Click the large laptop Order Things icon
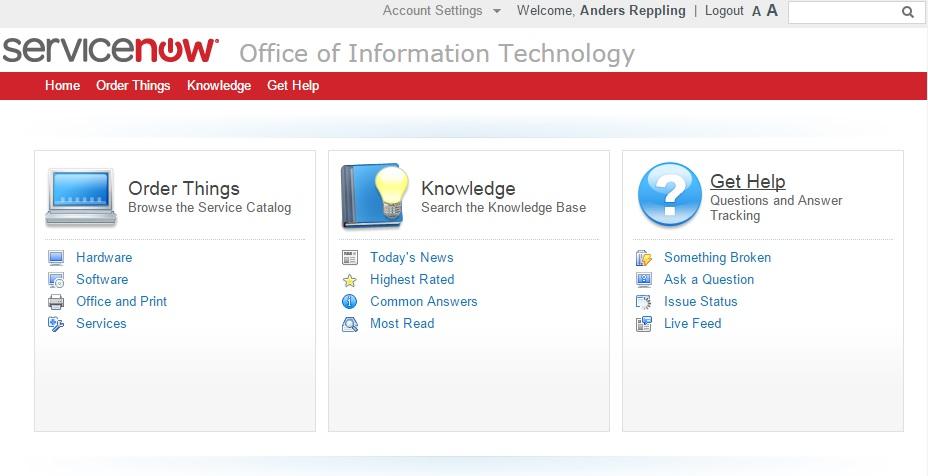This screenshot has width=928, height=476. (81, 198)
